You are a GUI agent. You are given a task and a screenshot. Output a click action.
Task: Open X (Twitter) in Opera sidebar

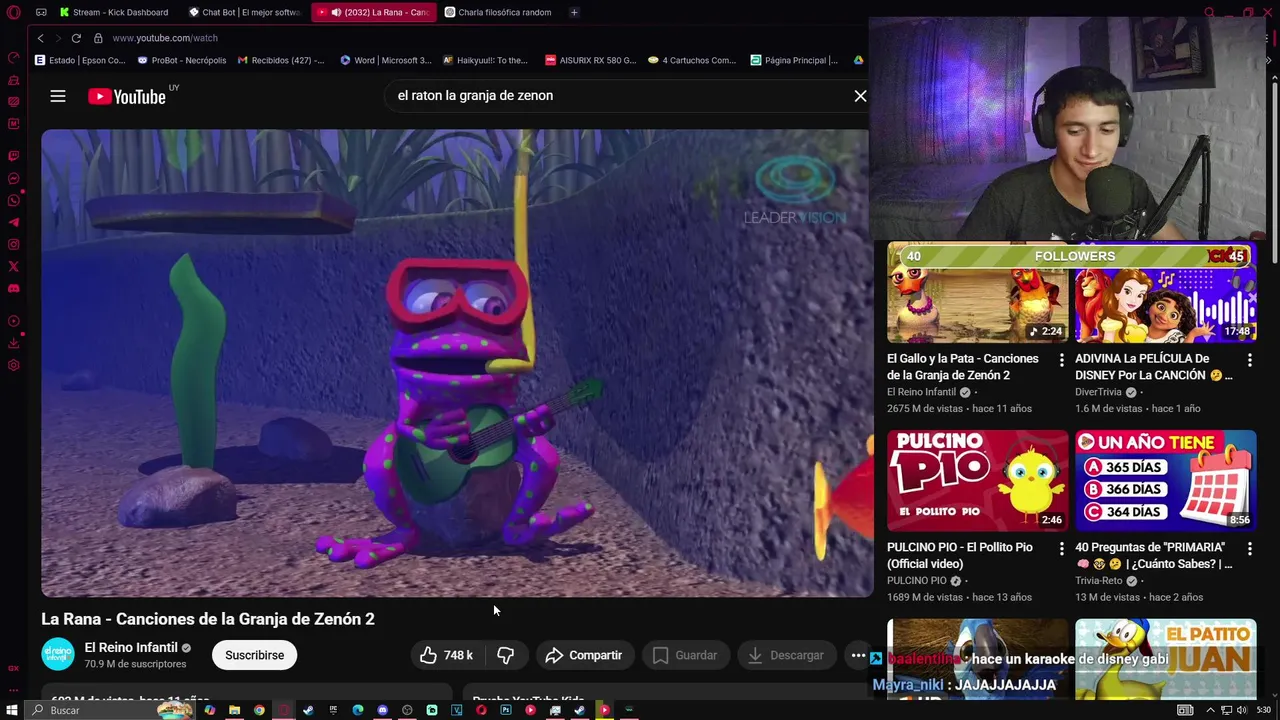pyautogui.click(x=13, y=266)
